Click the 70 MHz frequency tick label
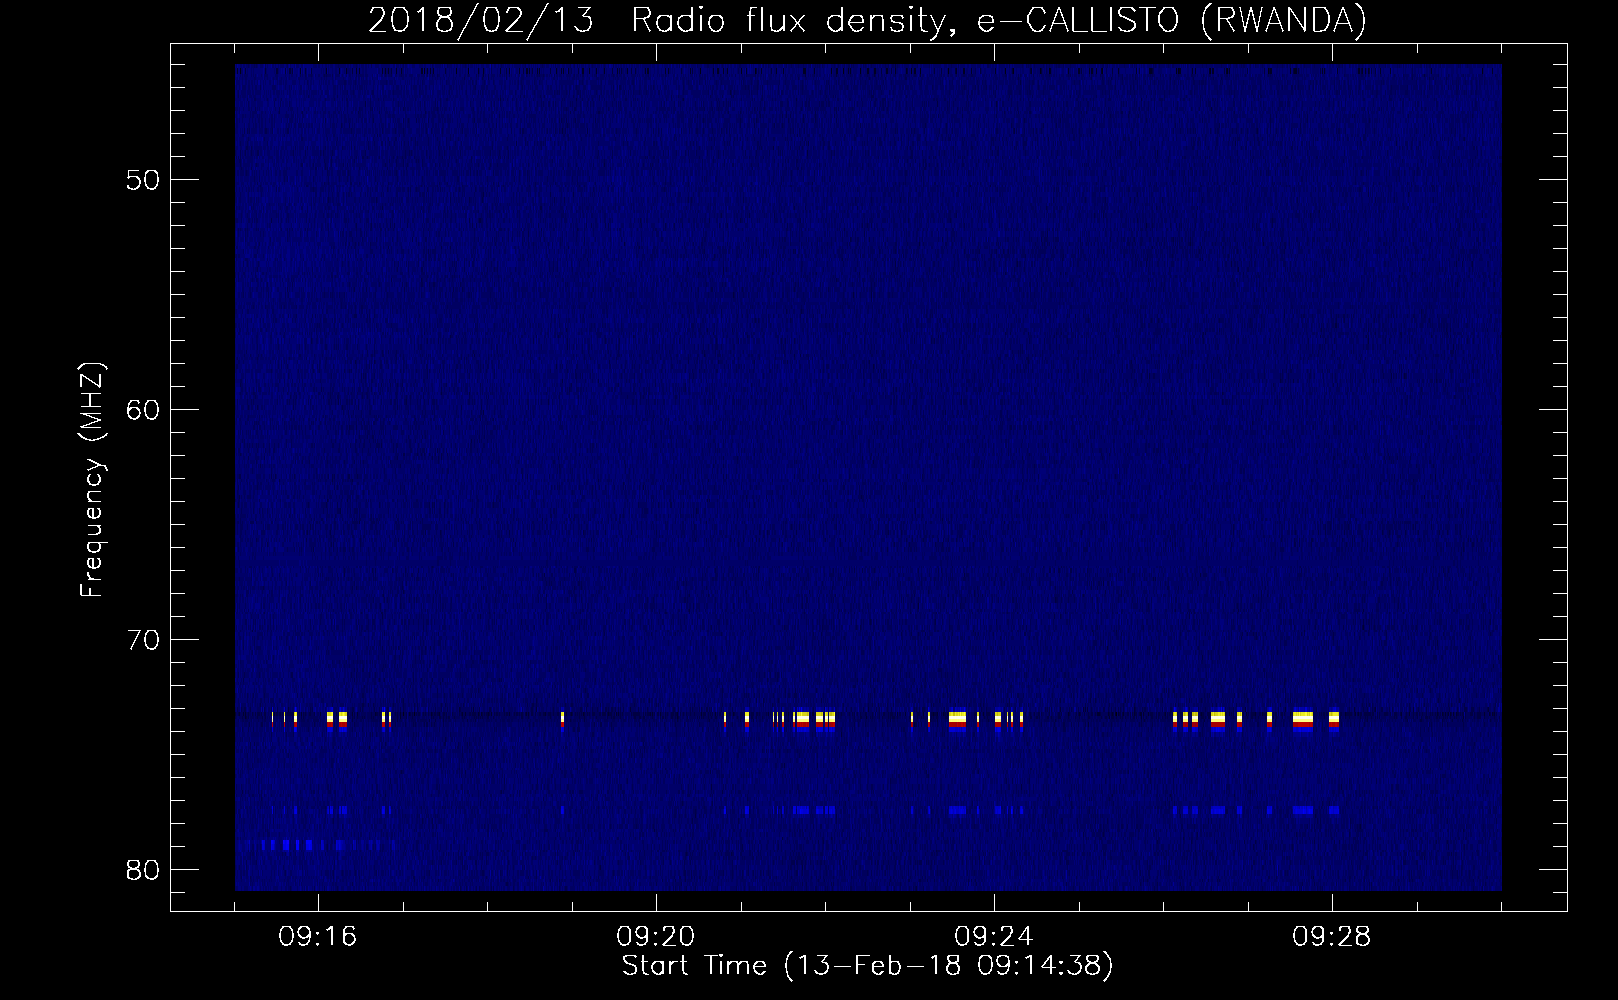This screenshot has width=1618, height=1000. pos(145,640)
